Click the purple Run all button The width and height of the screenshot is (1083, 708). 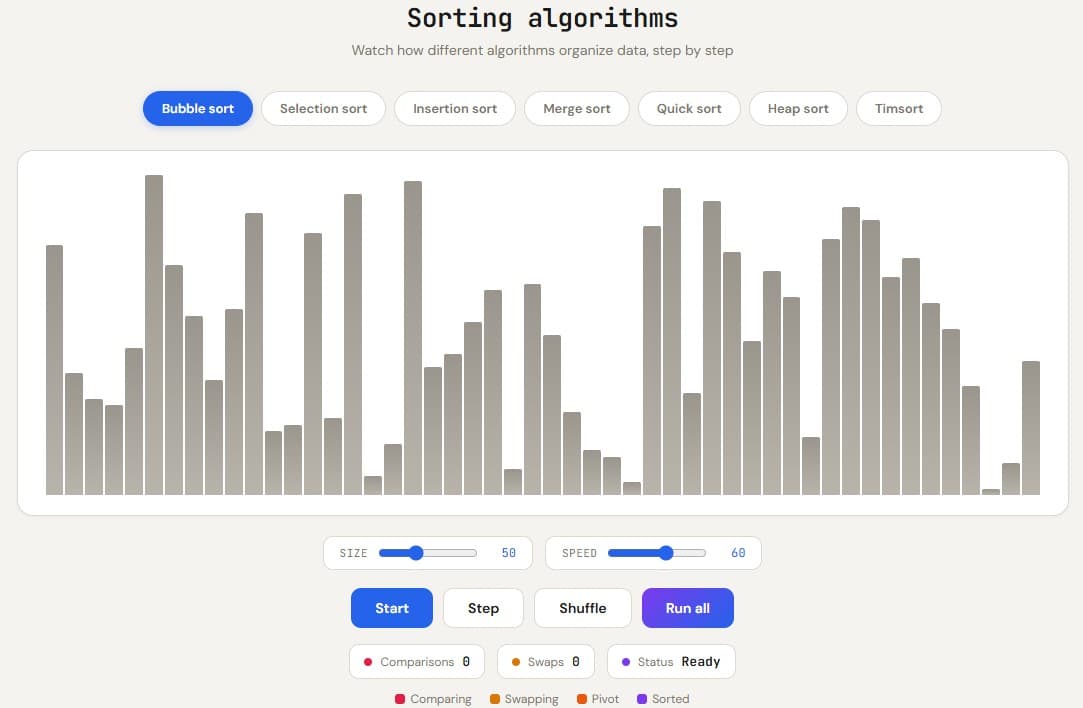[687, 608]
